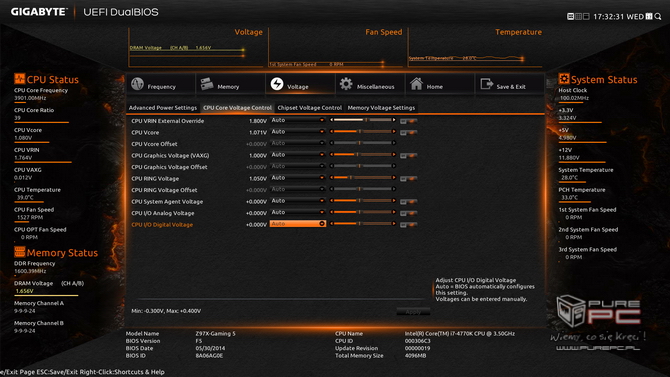Adjust the CPU VRIN External Override slider
Image resolution: width=670 pixels, height=377 pixels.
pyautogui.click(x=362, y=120)
